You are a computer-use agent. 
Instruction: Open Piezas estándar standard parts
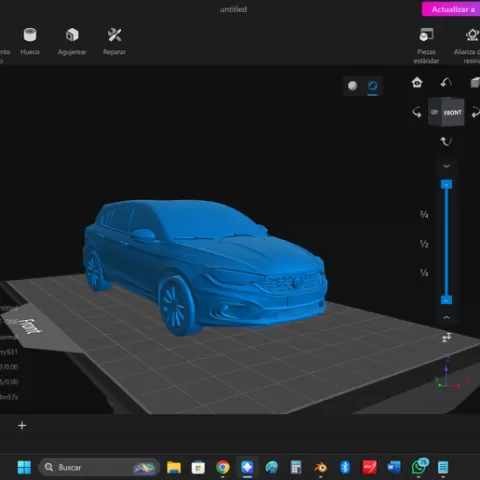coord(426,46)
